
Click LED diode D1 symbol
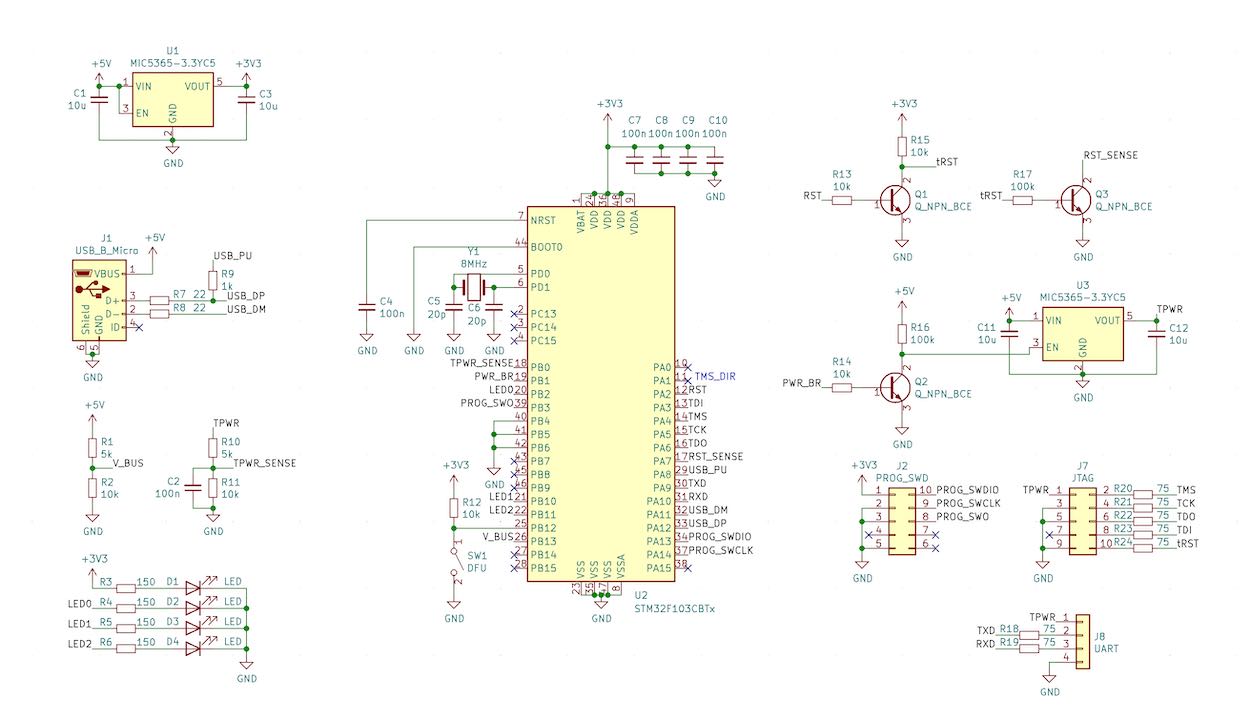[x=194, y=582]
